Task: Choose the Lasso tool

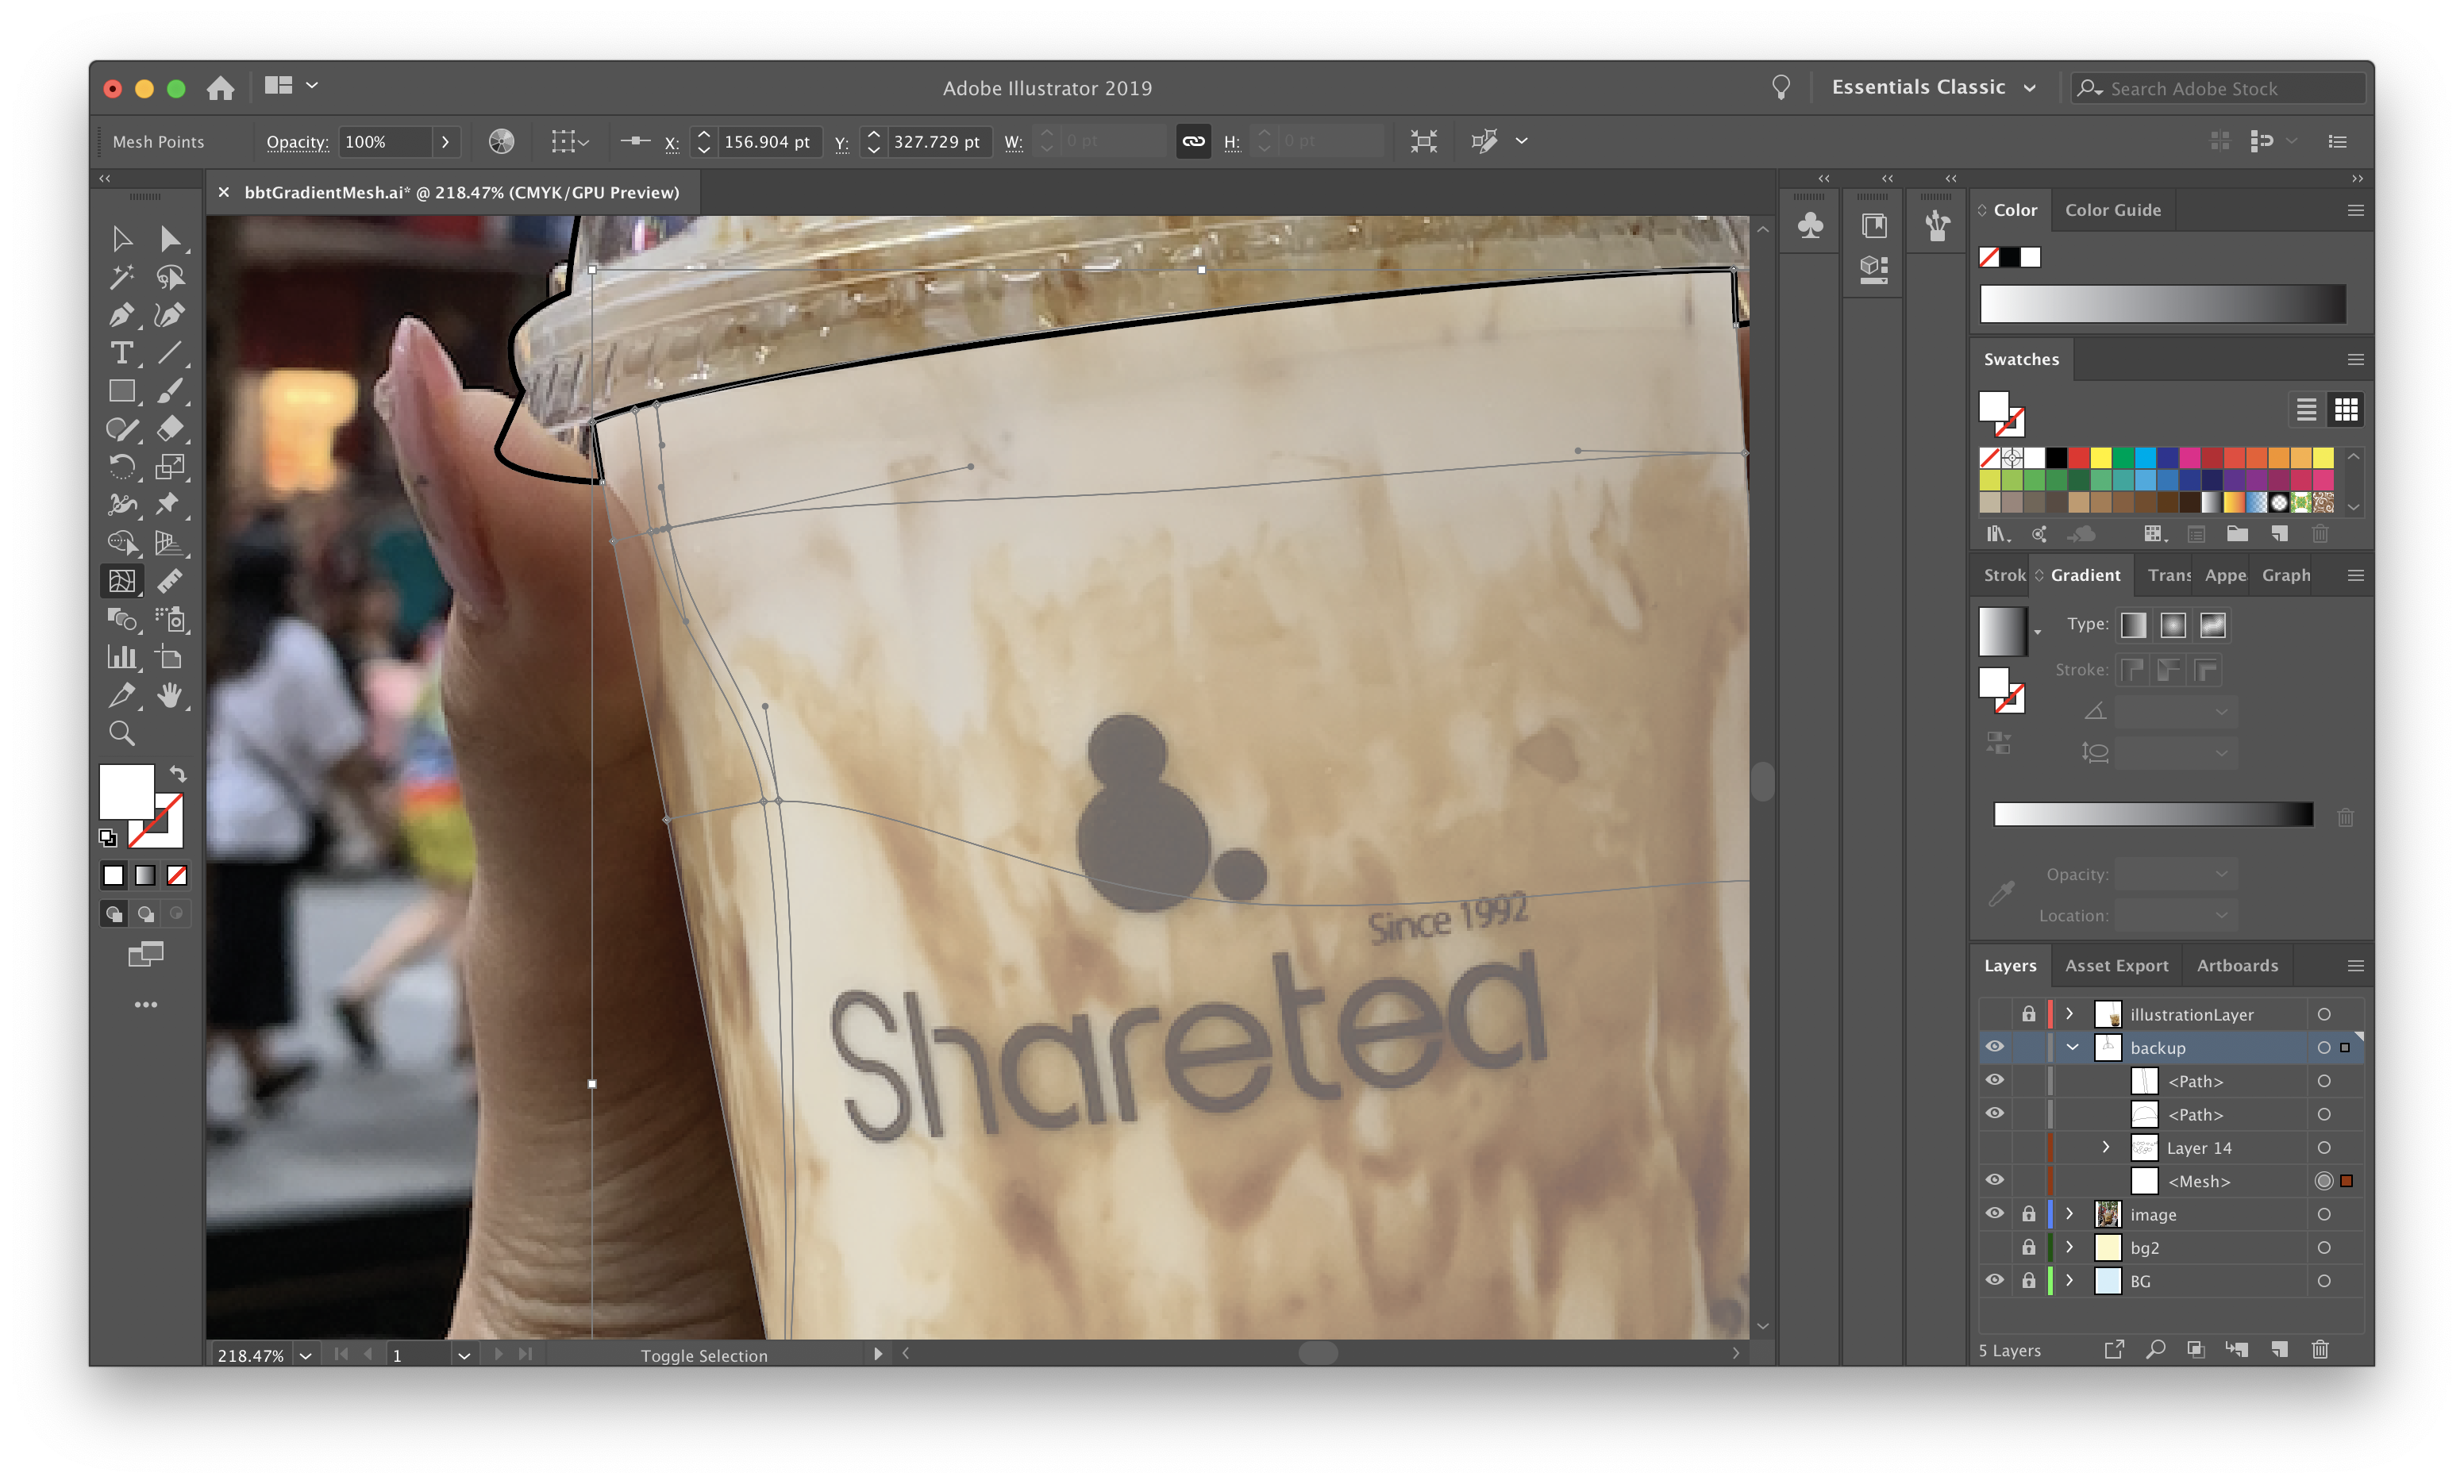Action: (x=170, y=277)
